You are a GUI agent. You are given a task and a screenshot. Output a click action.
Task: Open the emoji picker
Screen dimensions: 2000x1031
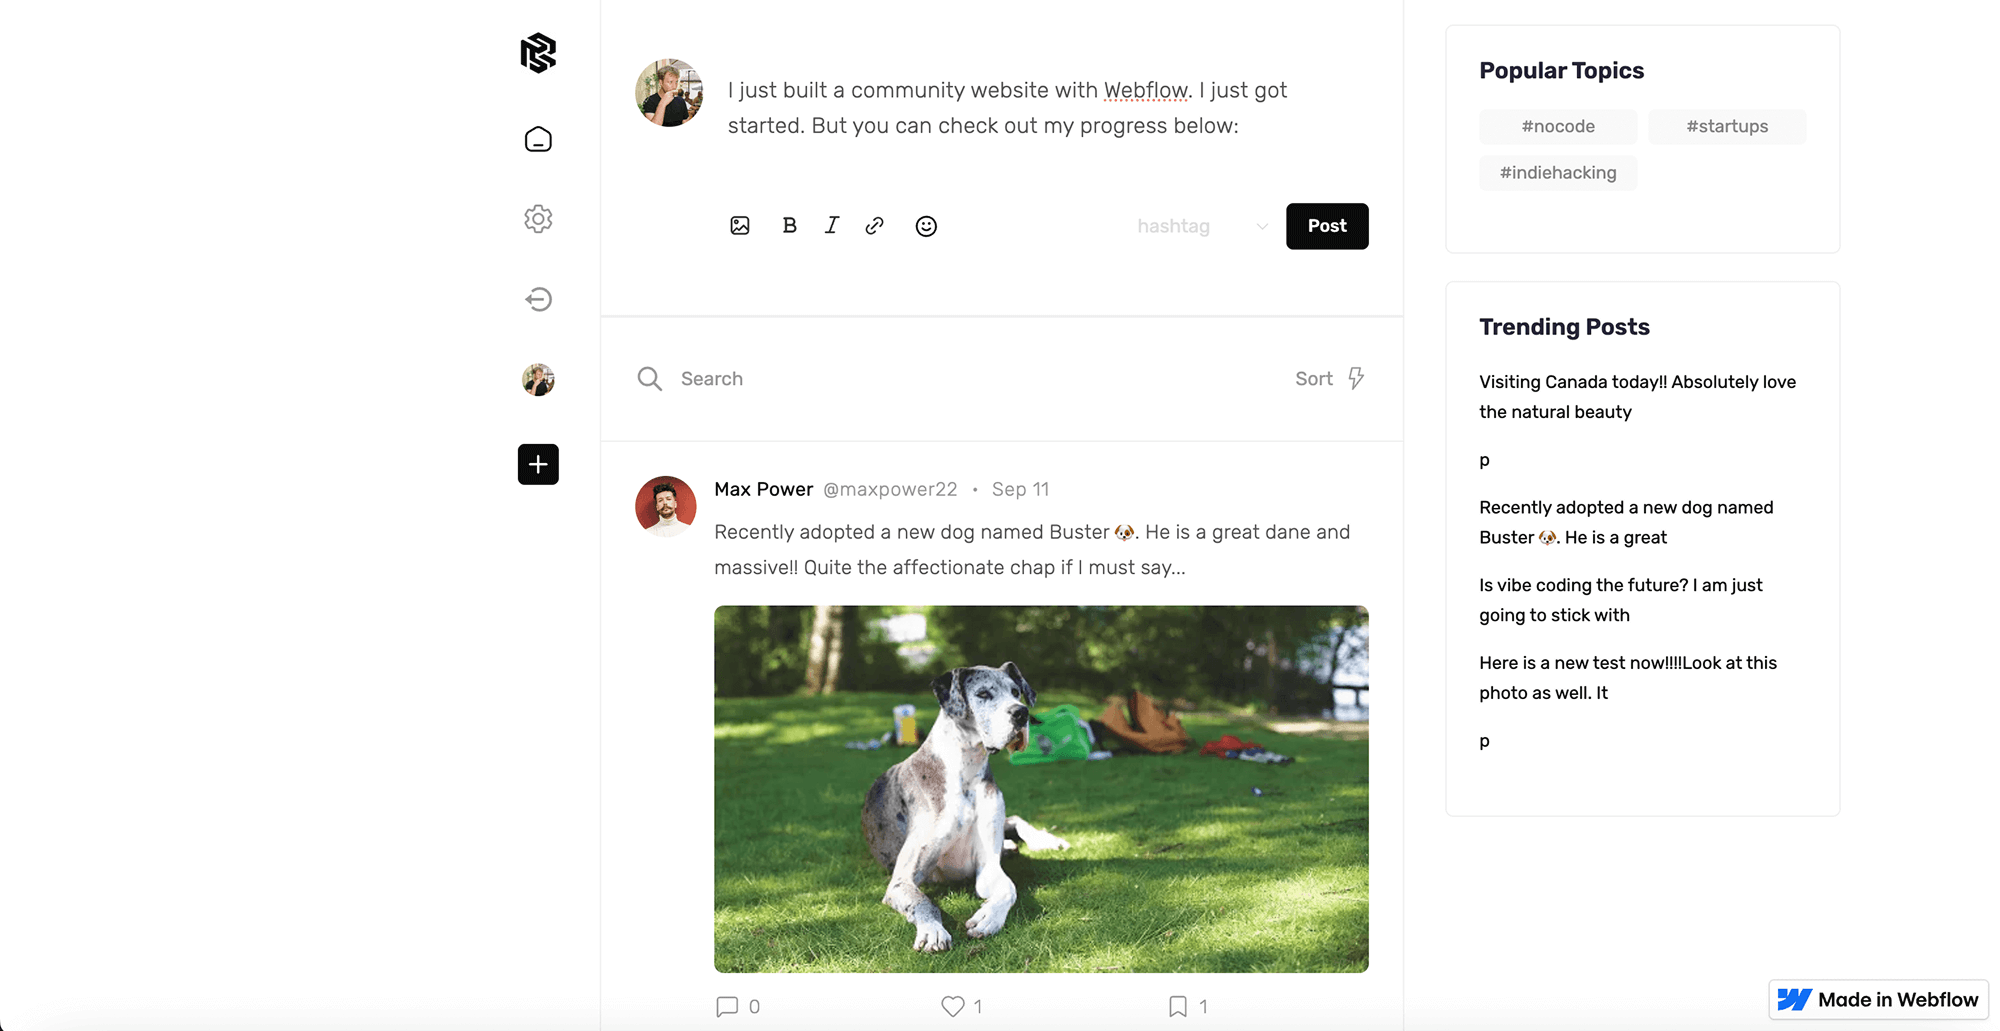tap(926, 226)
